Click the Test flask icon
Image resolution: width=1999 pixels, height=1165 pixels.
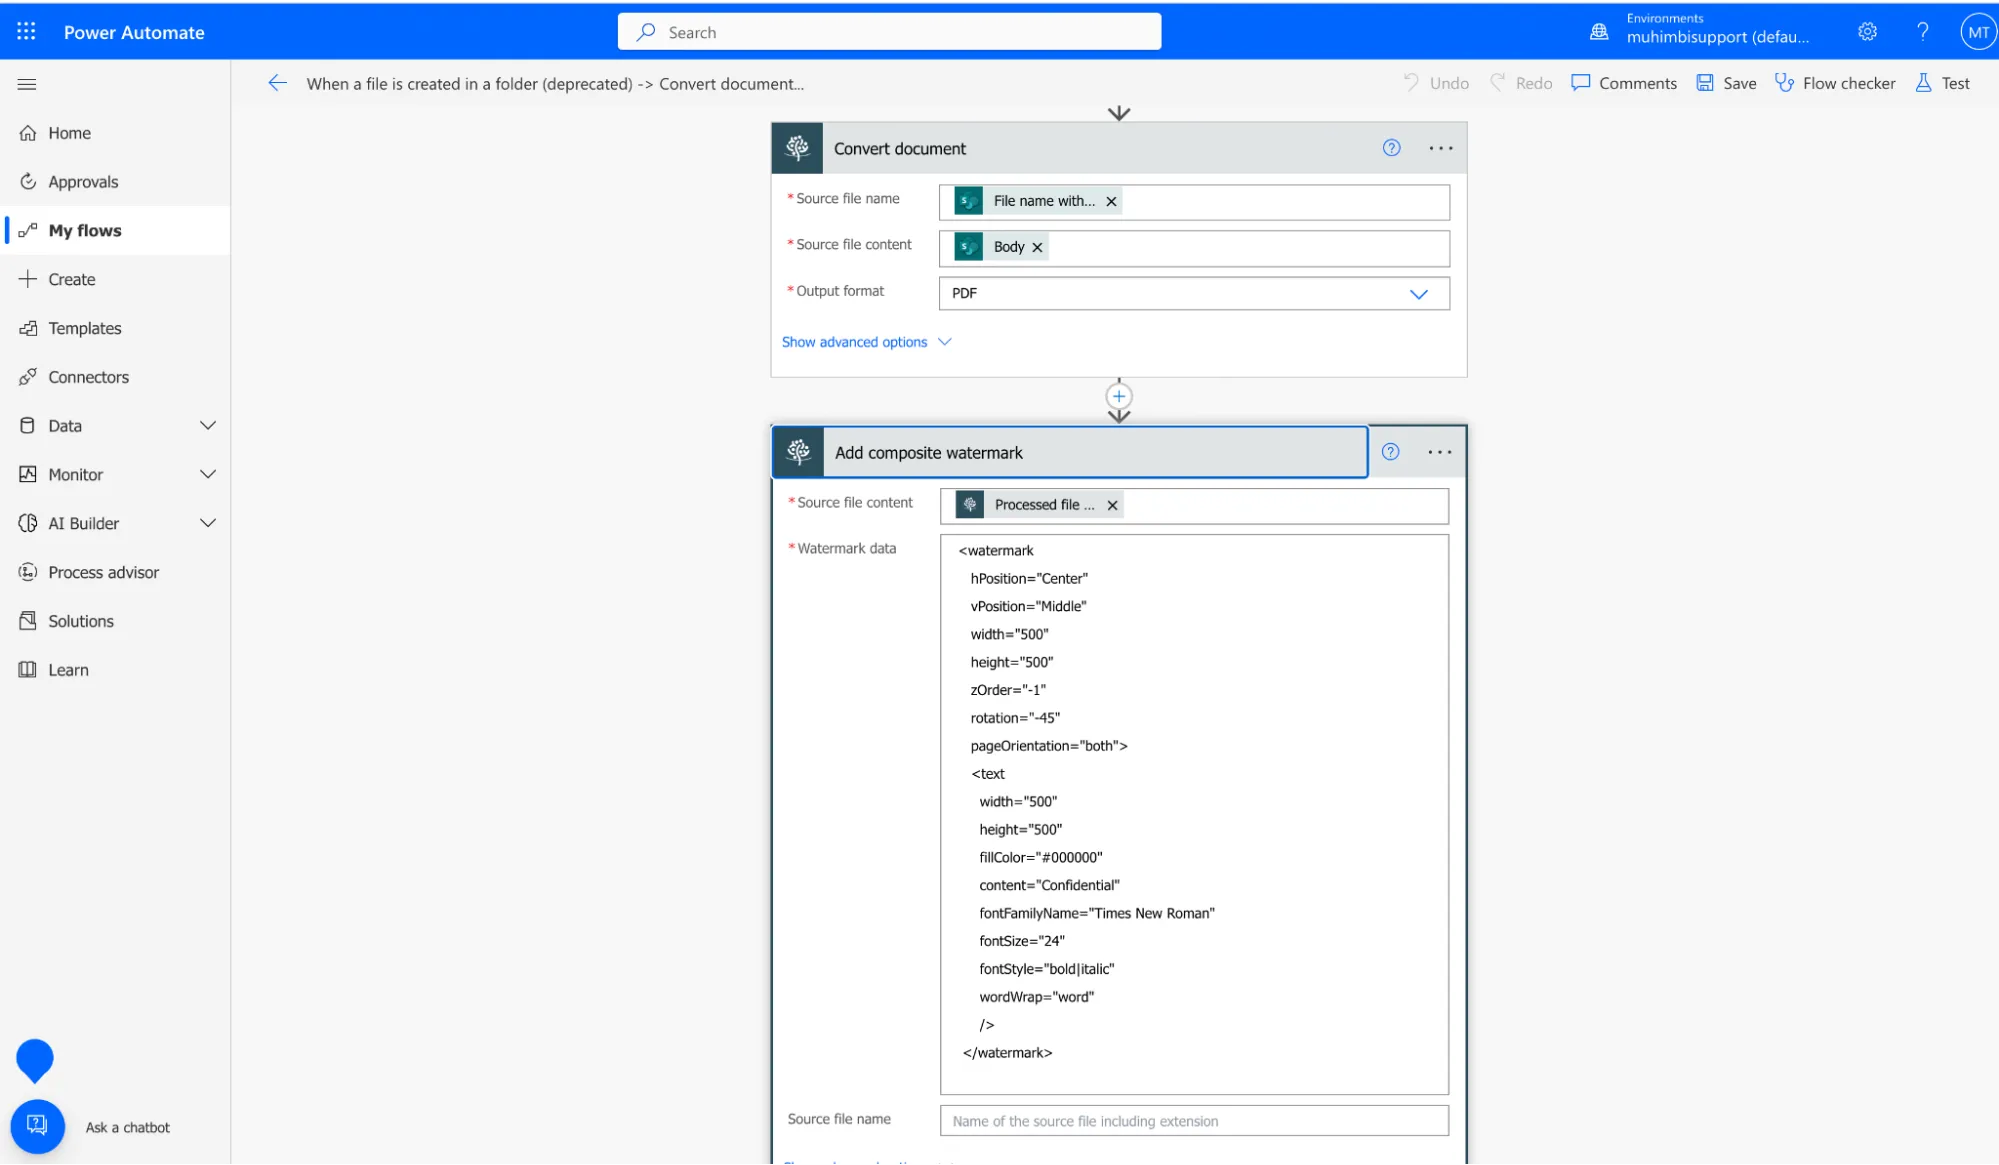[x=1922, y=83]
